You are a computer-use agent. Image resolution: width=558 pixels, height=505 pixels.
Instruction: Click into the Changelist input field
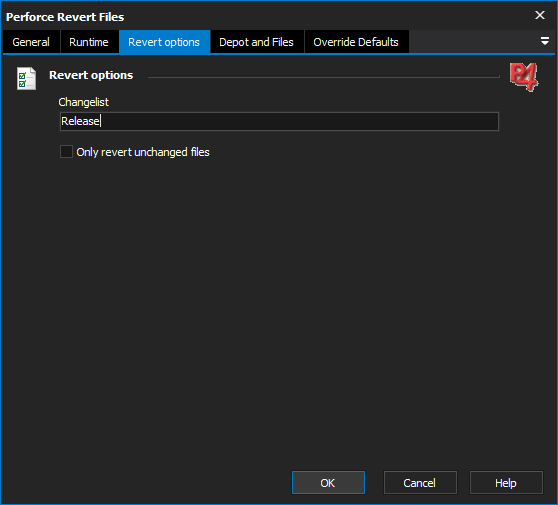click(279, 121)
